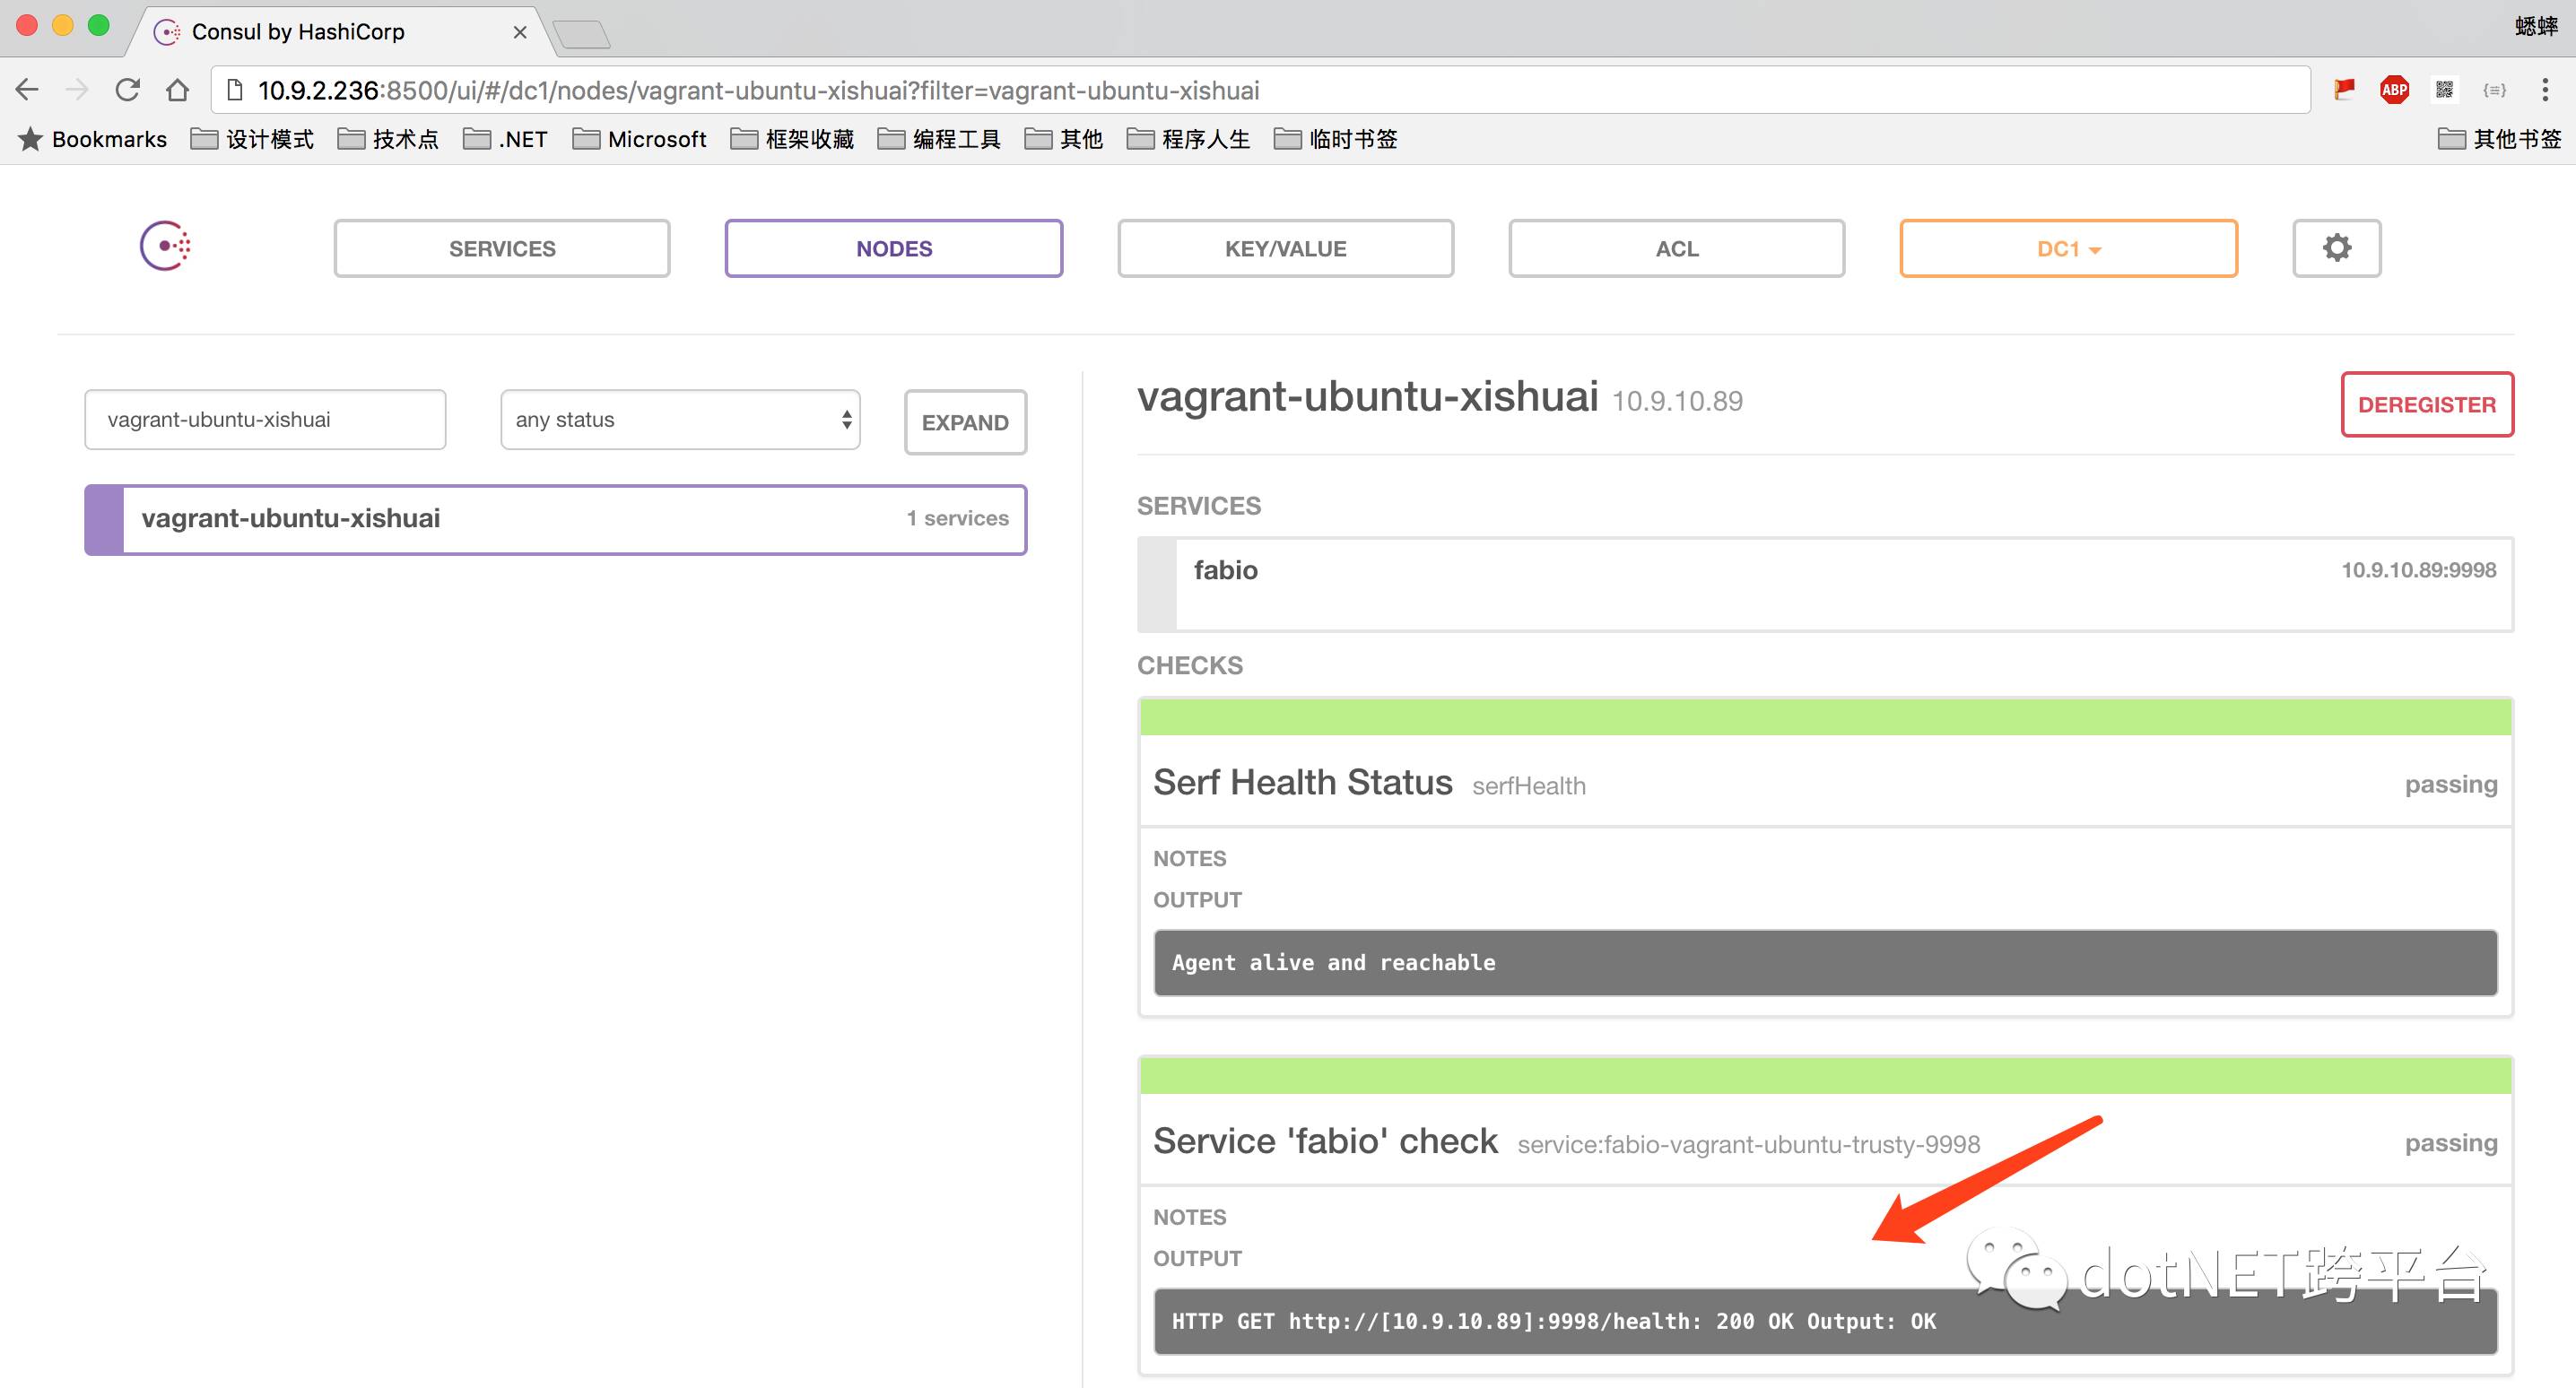Click the browser home icon
Viewport: 2576px width, 1388px height.
pyautogui.click(x=177, y=90)
